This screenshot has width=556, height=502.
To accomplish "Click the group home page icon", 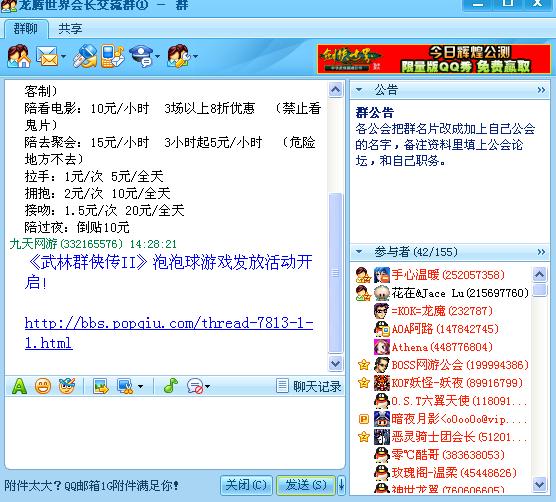I will coord(19,56).
